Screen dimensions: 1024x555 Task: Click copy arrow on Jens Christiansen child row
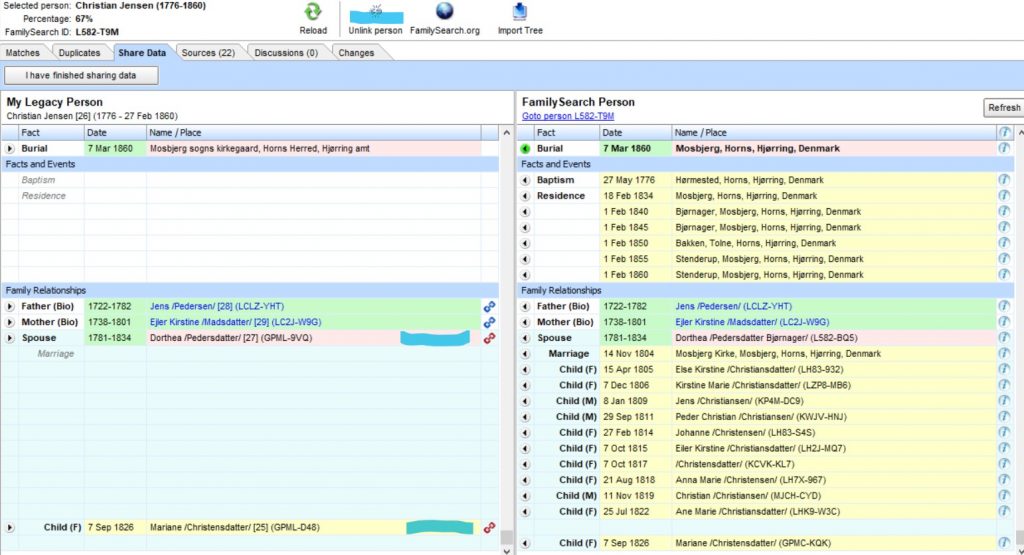[525, 401]
